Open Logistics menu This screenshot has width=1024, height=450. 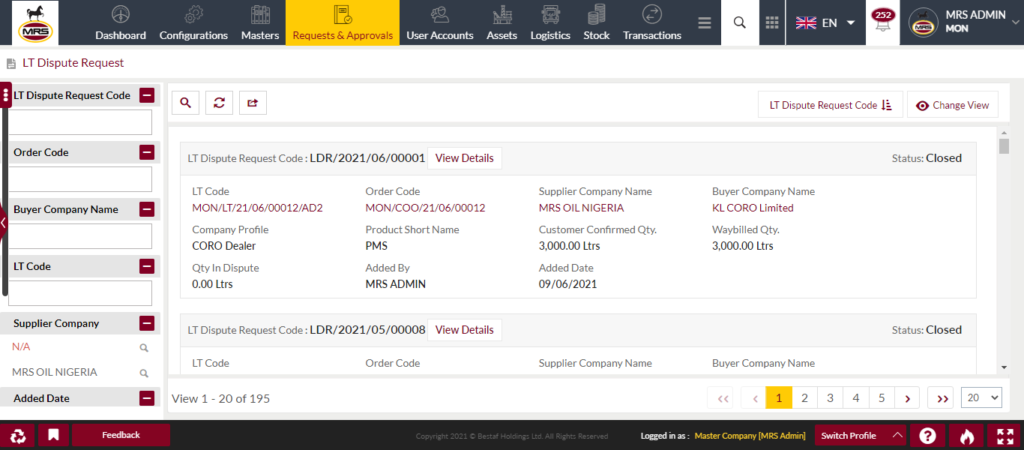pos(550,23)
